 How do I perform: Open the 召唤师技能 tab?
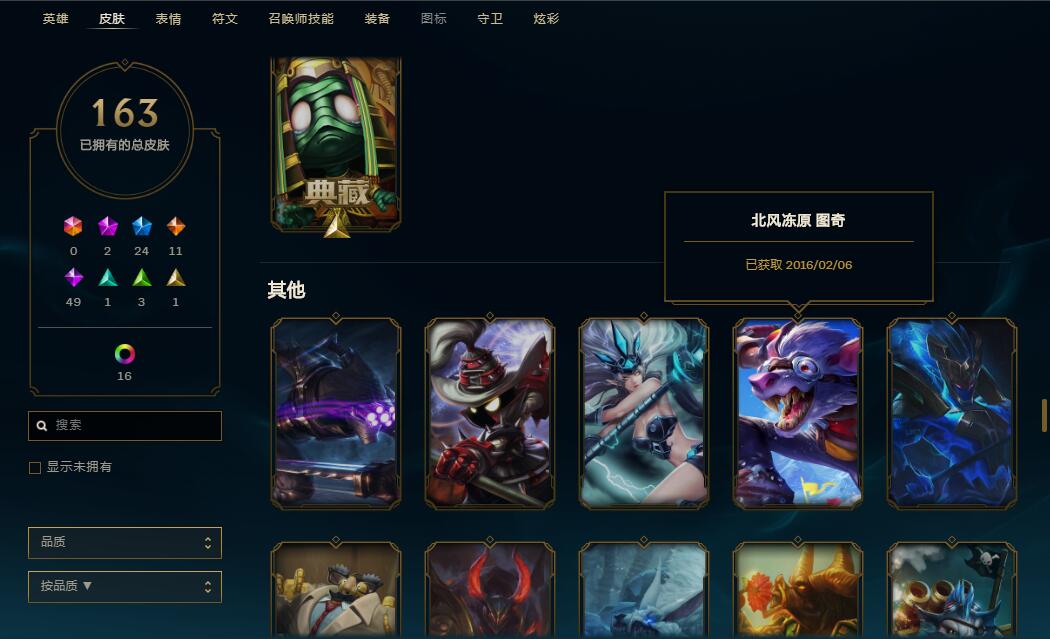pyautogui.click(x=301, y=19)
